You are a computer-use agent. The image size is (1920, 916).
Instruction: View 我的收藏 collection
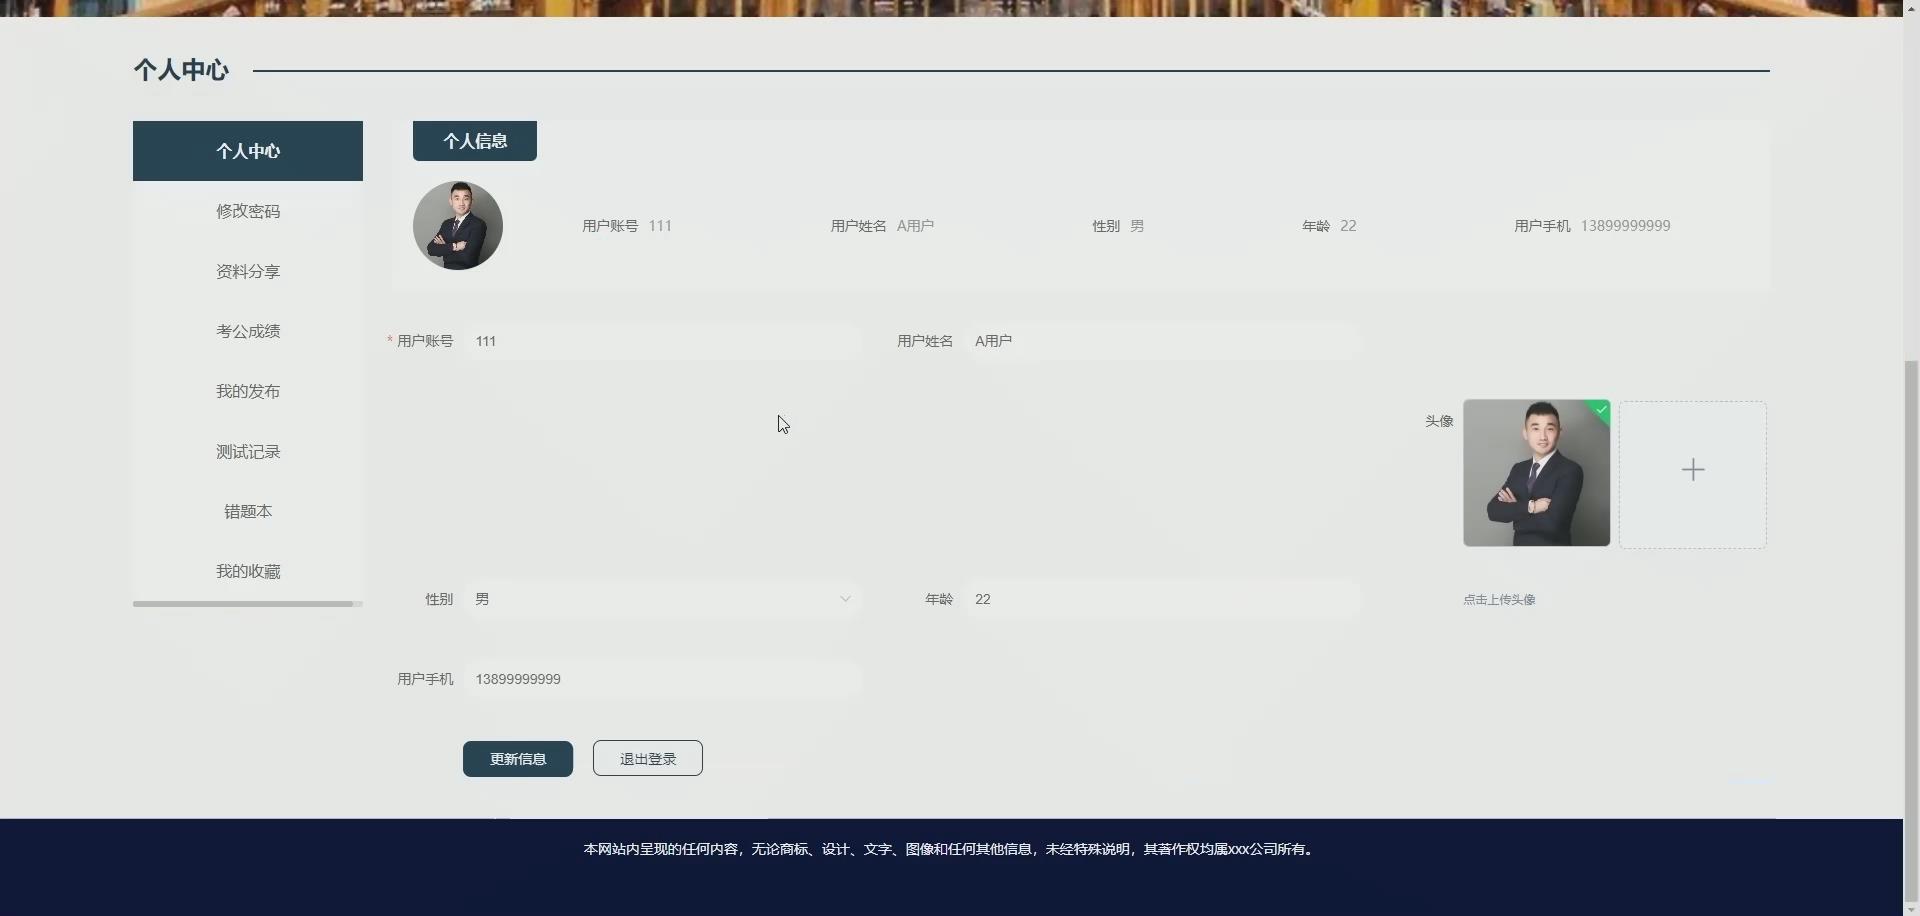247,571
